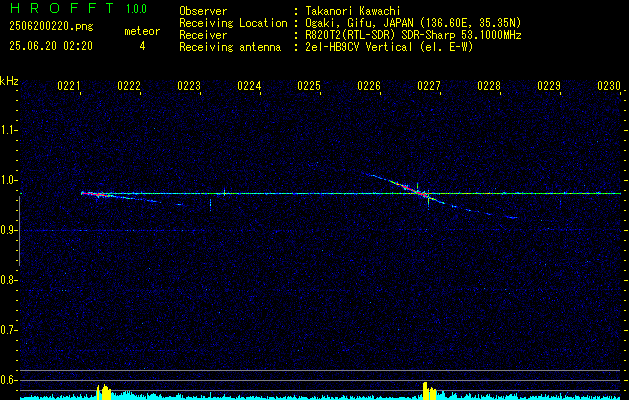The width and height of the screenshot is (629, 400).
Task: Click the 0226 time marker
Action: (369, 86)
